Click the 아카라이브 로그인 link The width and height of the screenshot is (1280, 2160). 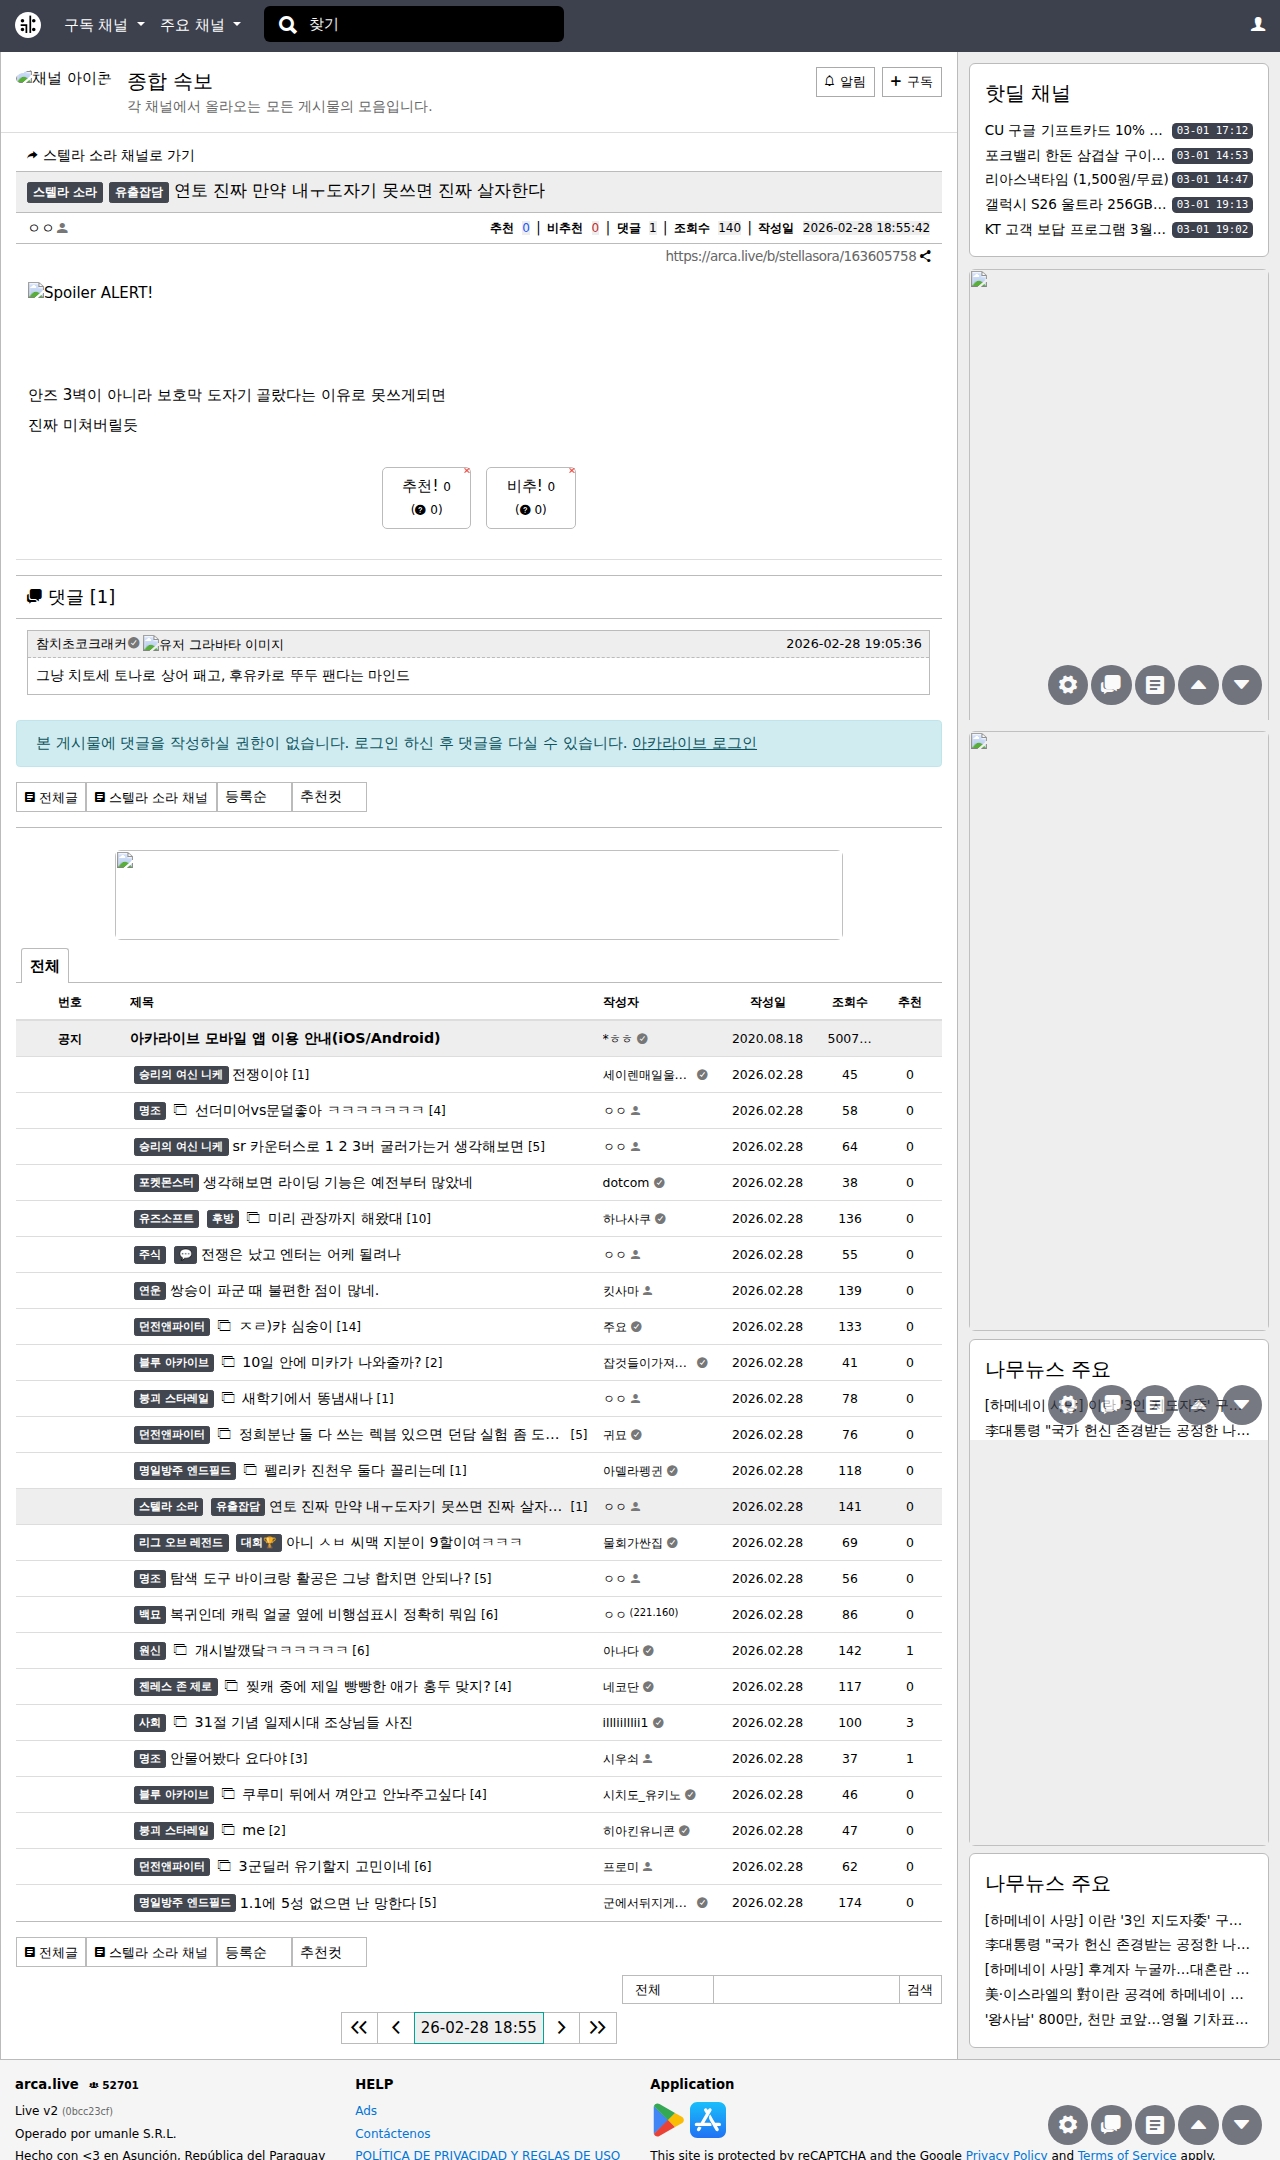(694, 743)
